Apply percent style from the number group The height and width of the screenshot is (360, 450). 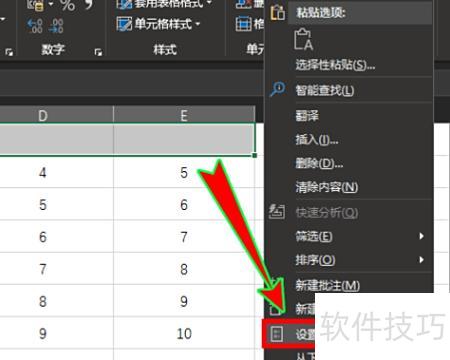point(68,5)
